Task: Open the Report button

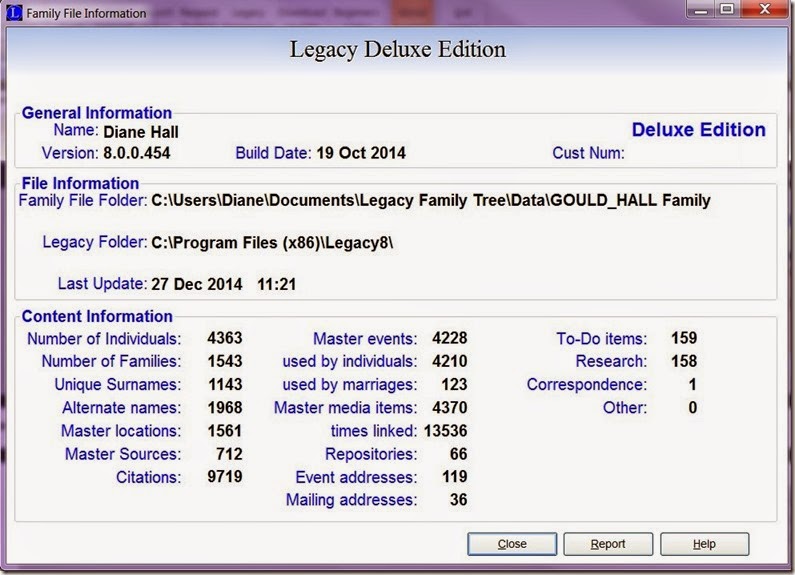Action: point(608,544)
